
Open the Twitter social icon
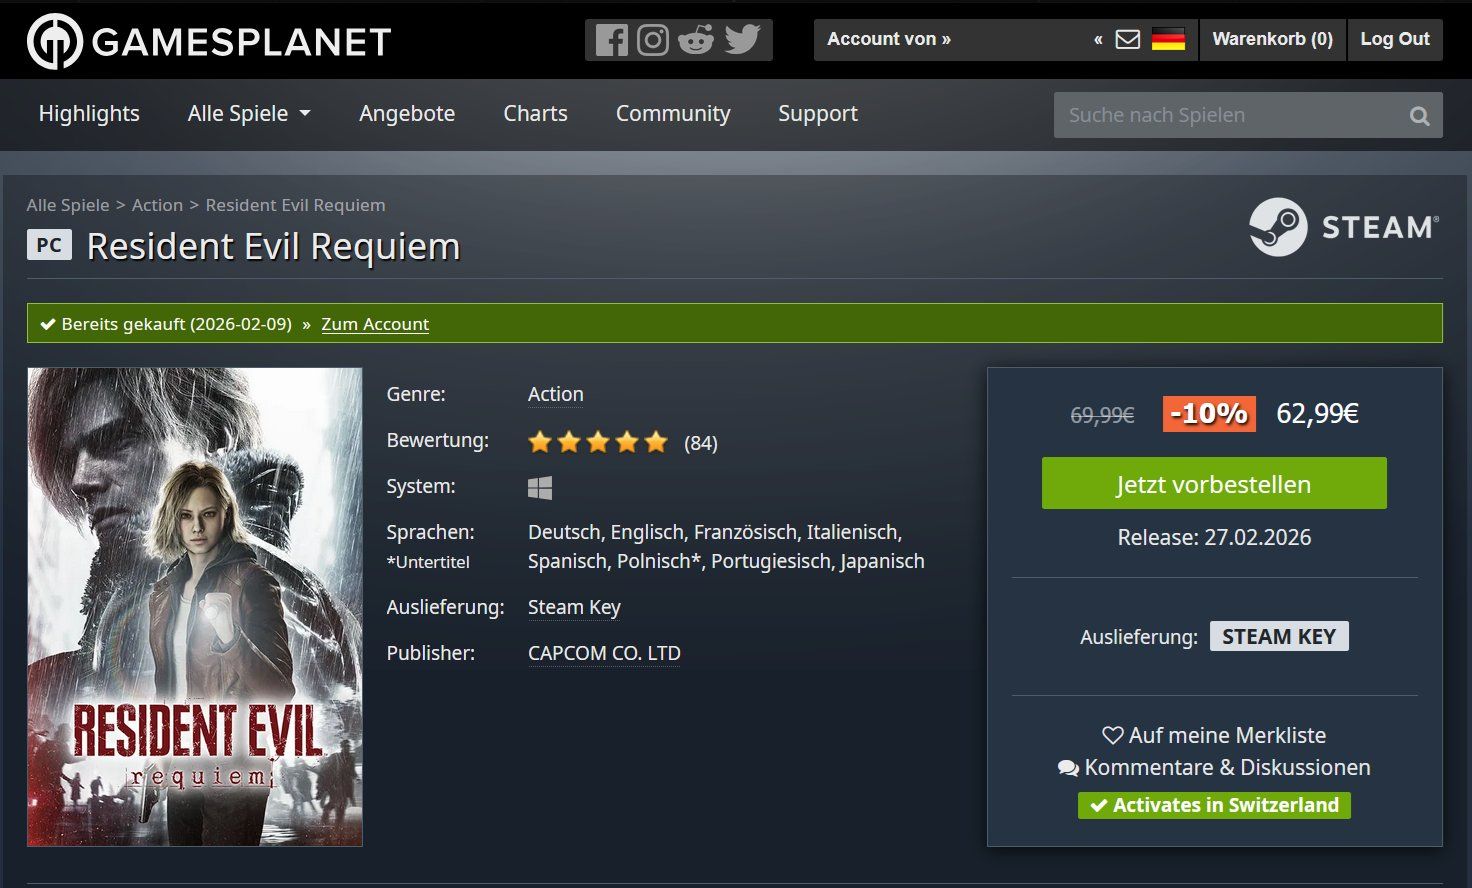742,40
